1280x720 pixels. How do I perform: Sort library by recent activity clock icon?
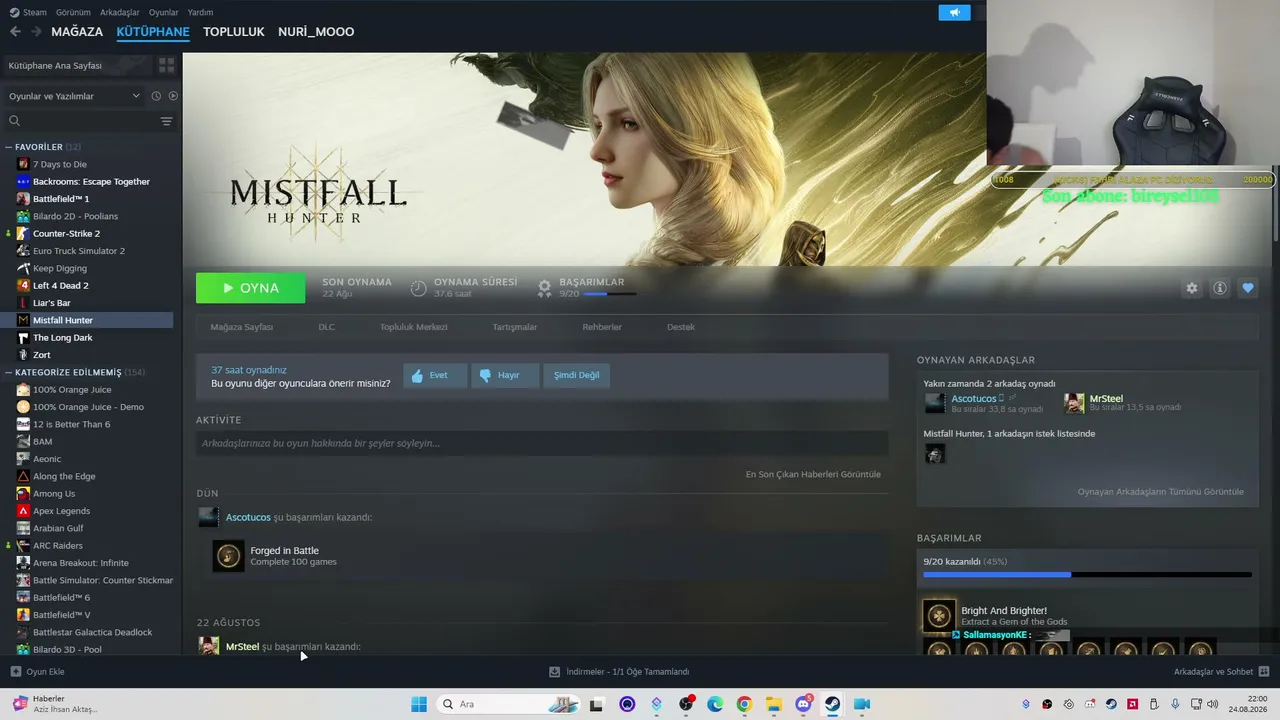(156, 96)
